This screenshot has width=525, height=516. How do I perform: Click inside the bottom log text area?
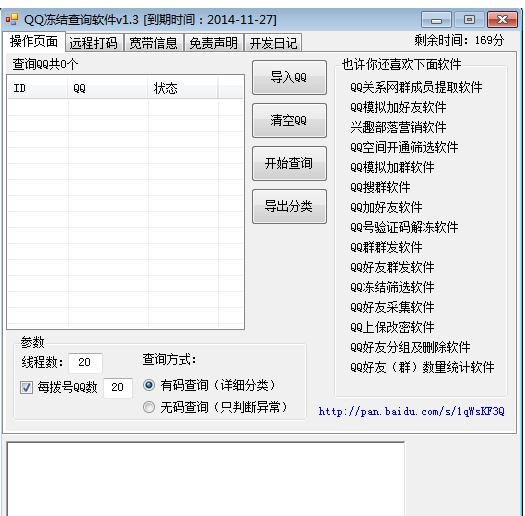pyautogui.click(x=206, y=479)
